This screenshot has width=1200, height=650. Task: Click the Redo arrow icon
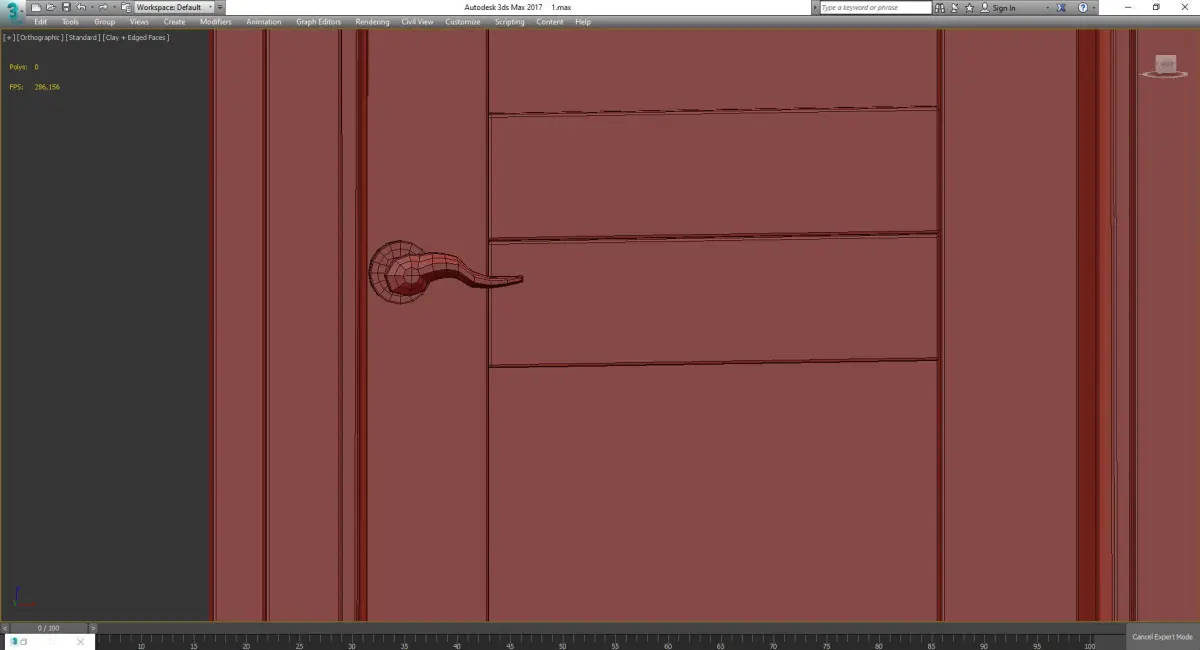click(x=103, y=7)
